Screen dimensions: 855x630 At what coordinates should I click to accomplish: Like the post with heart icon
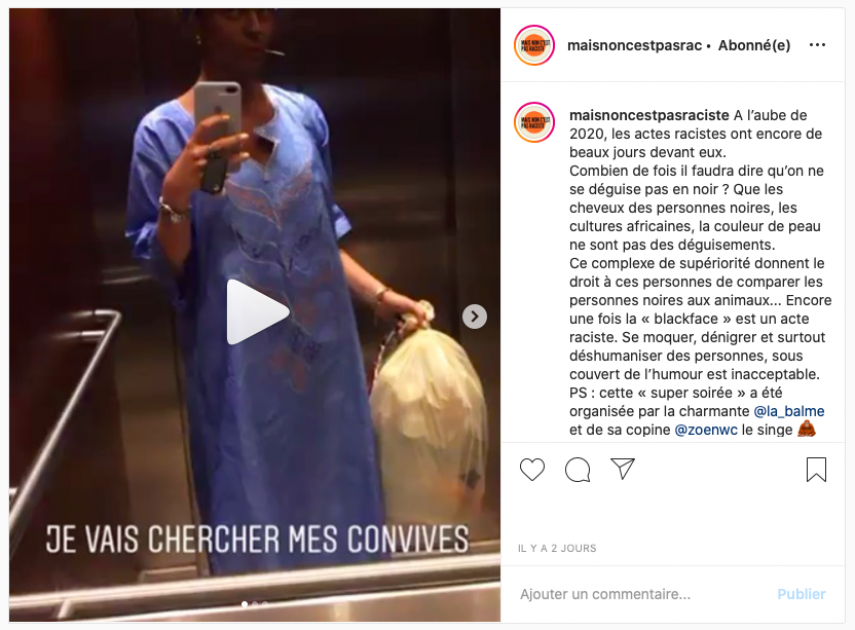(532, 469)
